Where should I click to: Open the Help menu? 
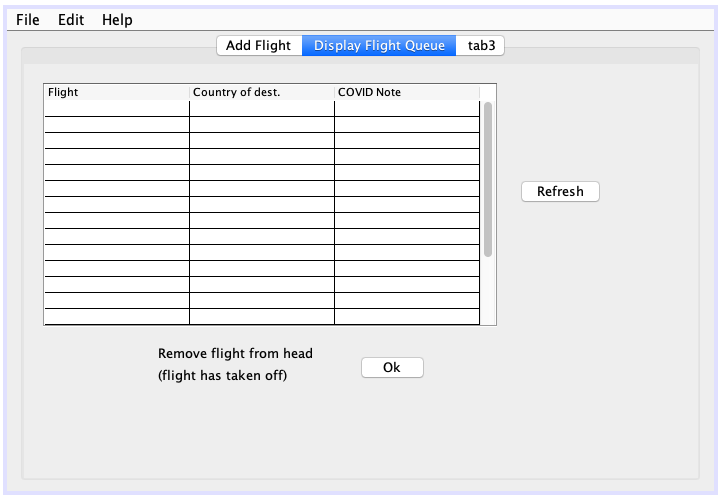pos(117,20)
